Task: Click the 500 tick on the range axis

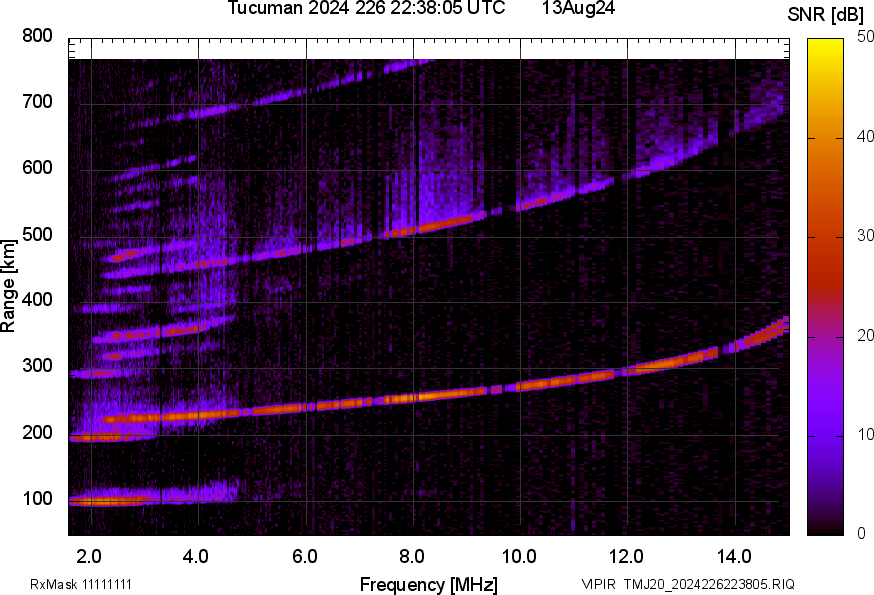Action: pos(37,235)
